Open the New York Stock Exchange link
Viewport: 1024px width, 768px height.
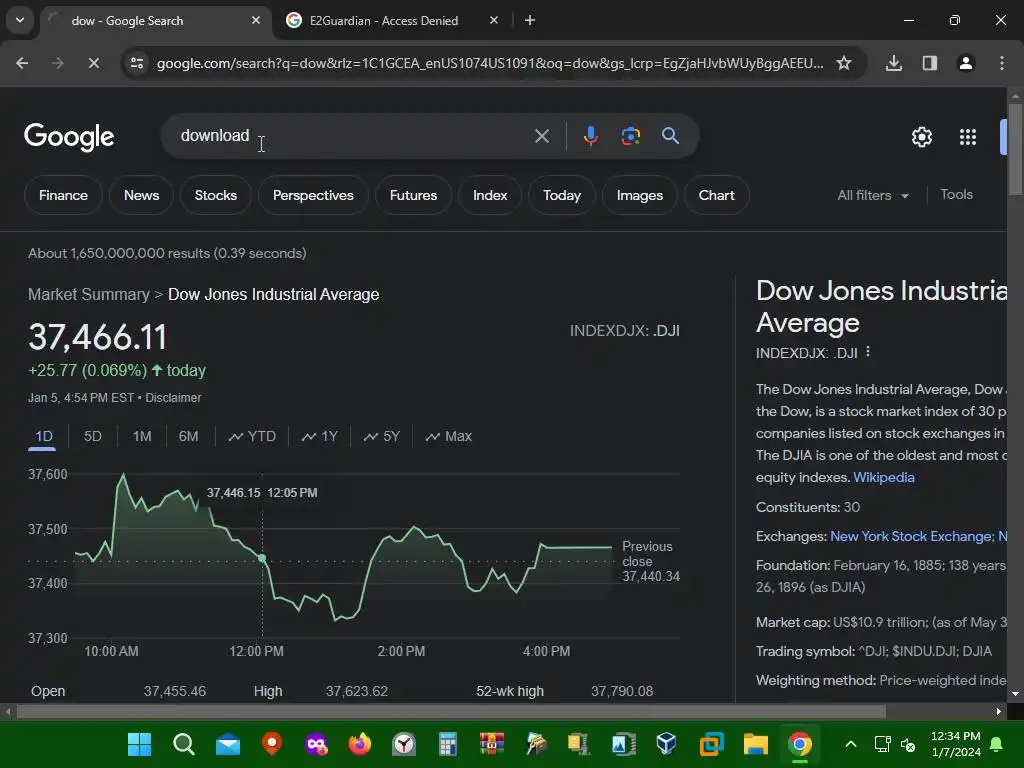coord(912,536)
